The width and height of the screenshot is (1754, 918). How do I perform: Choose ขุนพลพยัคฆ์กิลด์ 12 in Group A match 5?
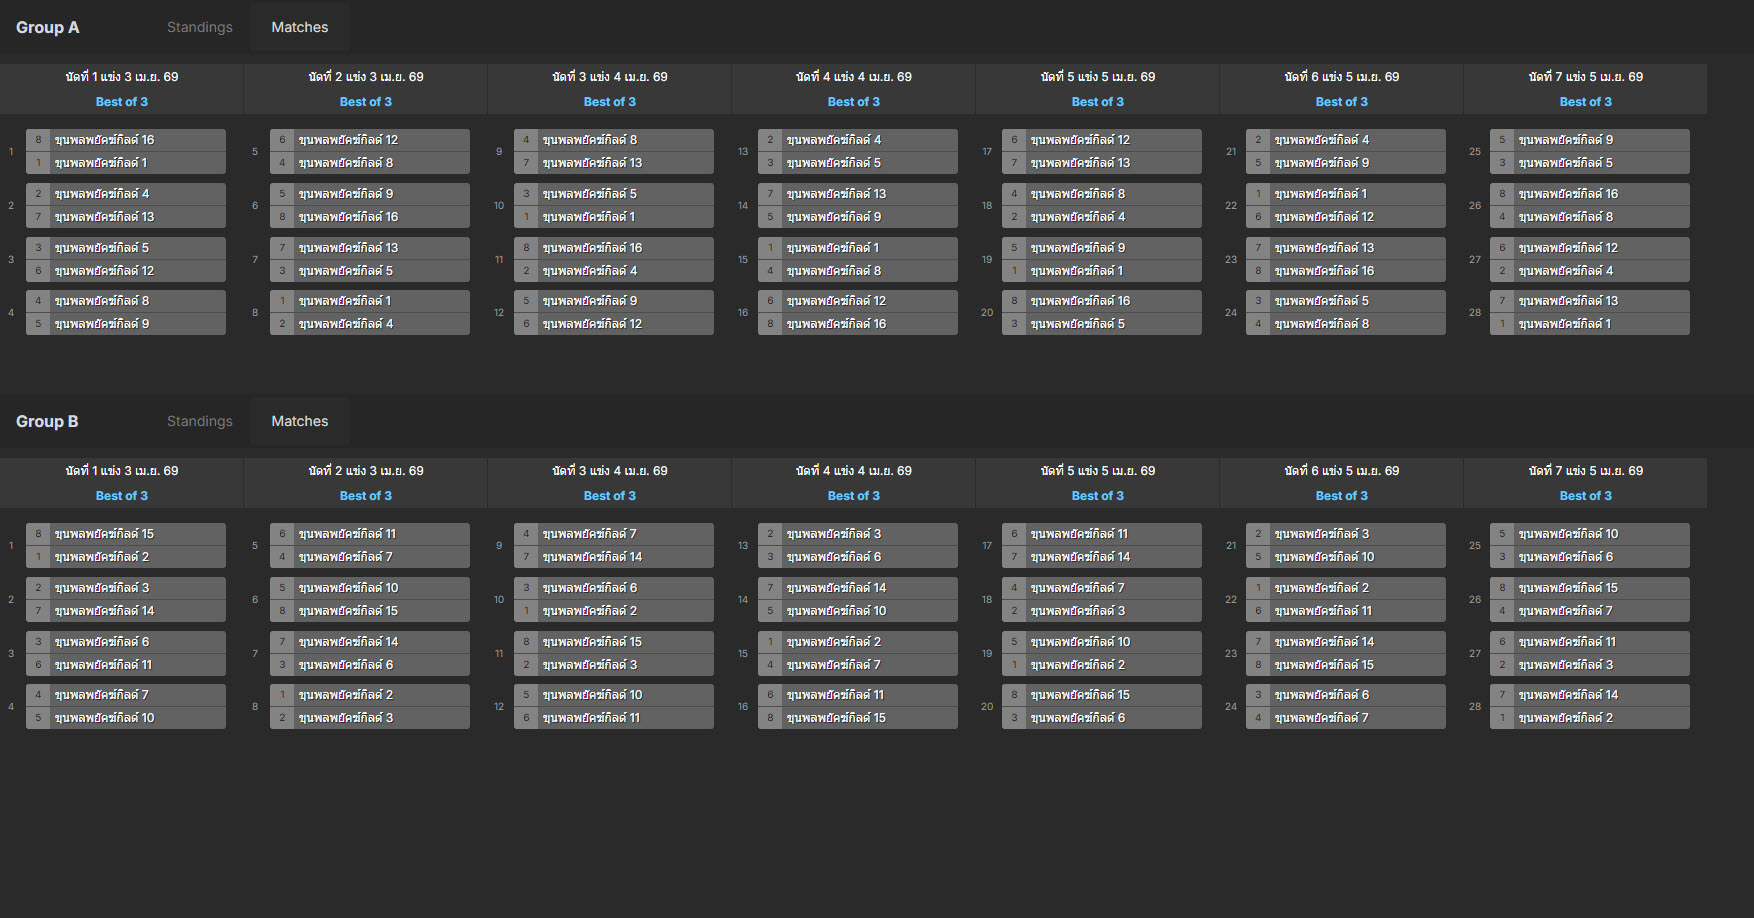[370, 140]
